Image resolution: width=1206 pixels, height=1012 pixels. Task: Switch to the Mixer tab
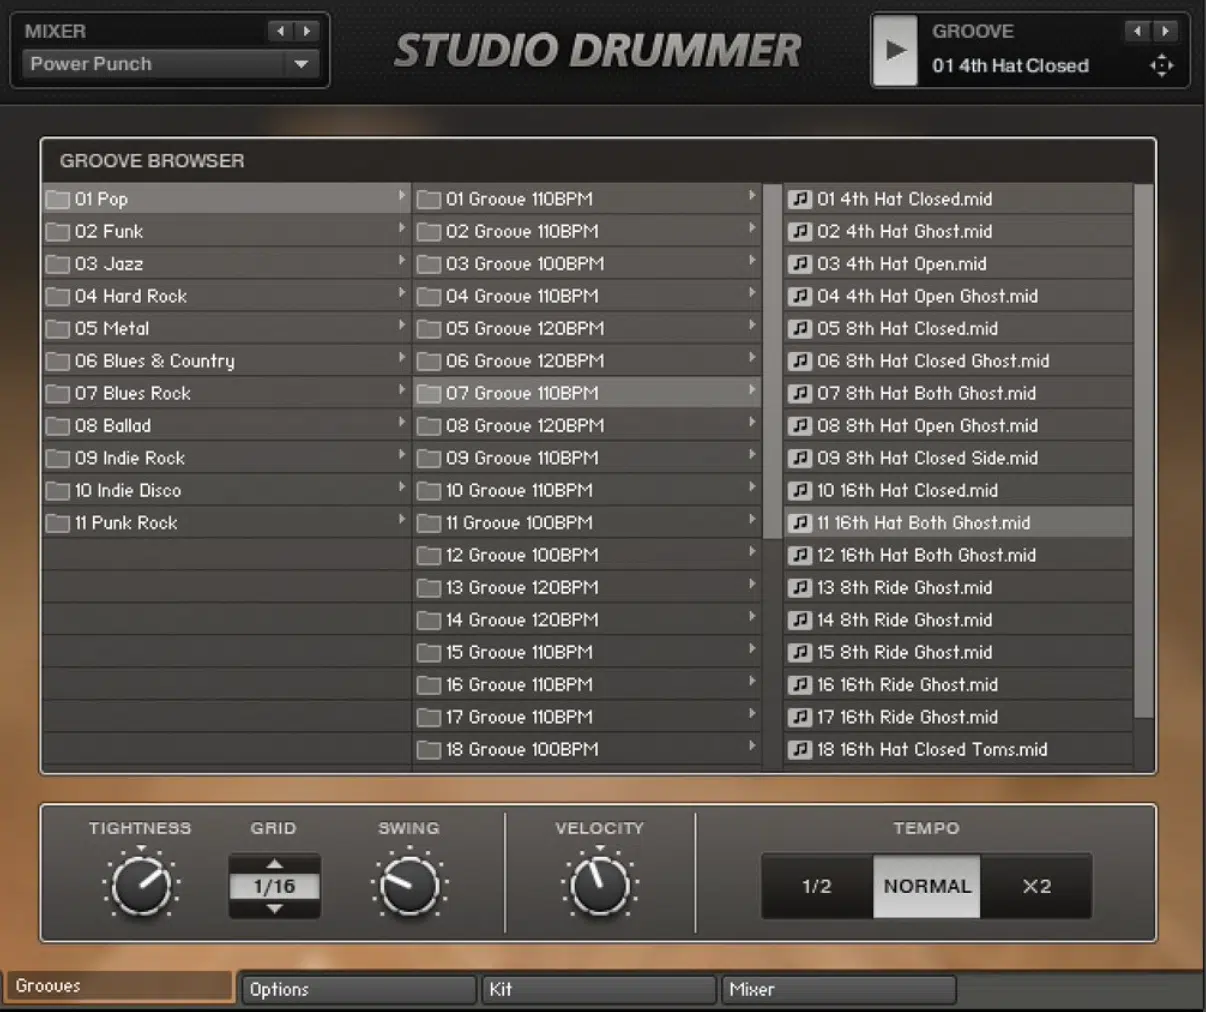(839, 990)
